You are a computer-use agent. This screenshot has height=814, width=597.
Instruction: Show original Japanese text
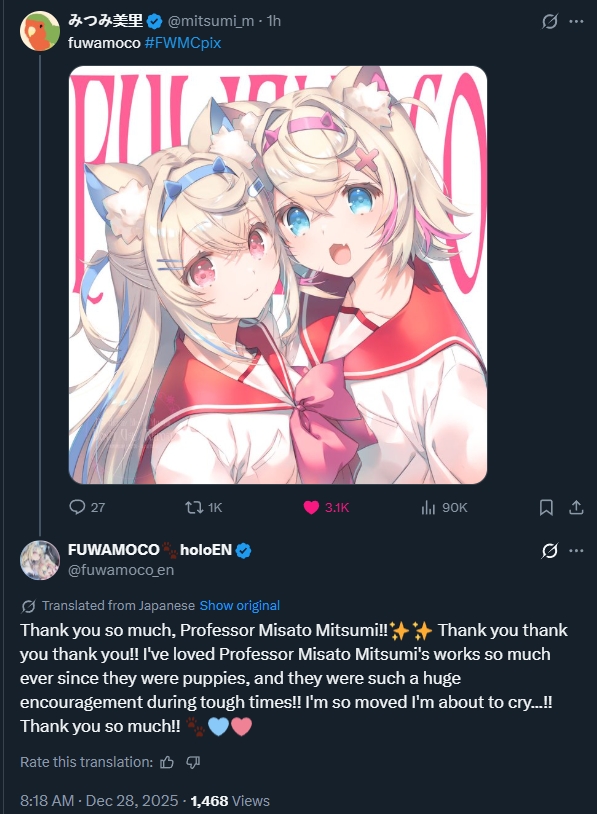tap(239, 605)
